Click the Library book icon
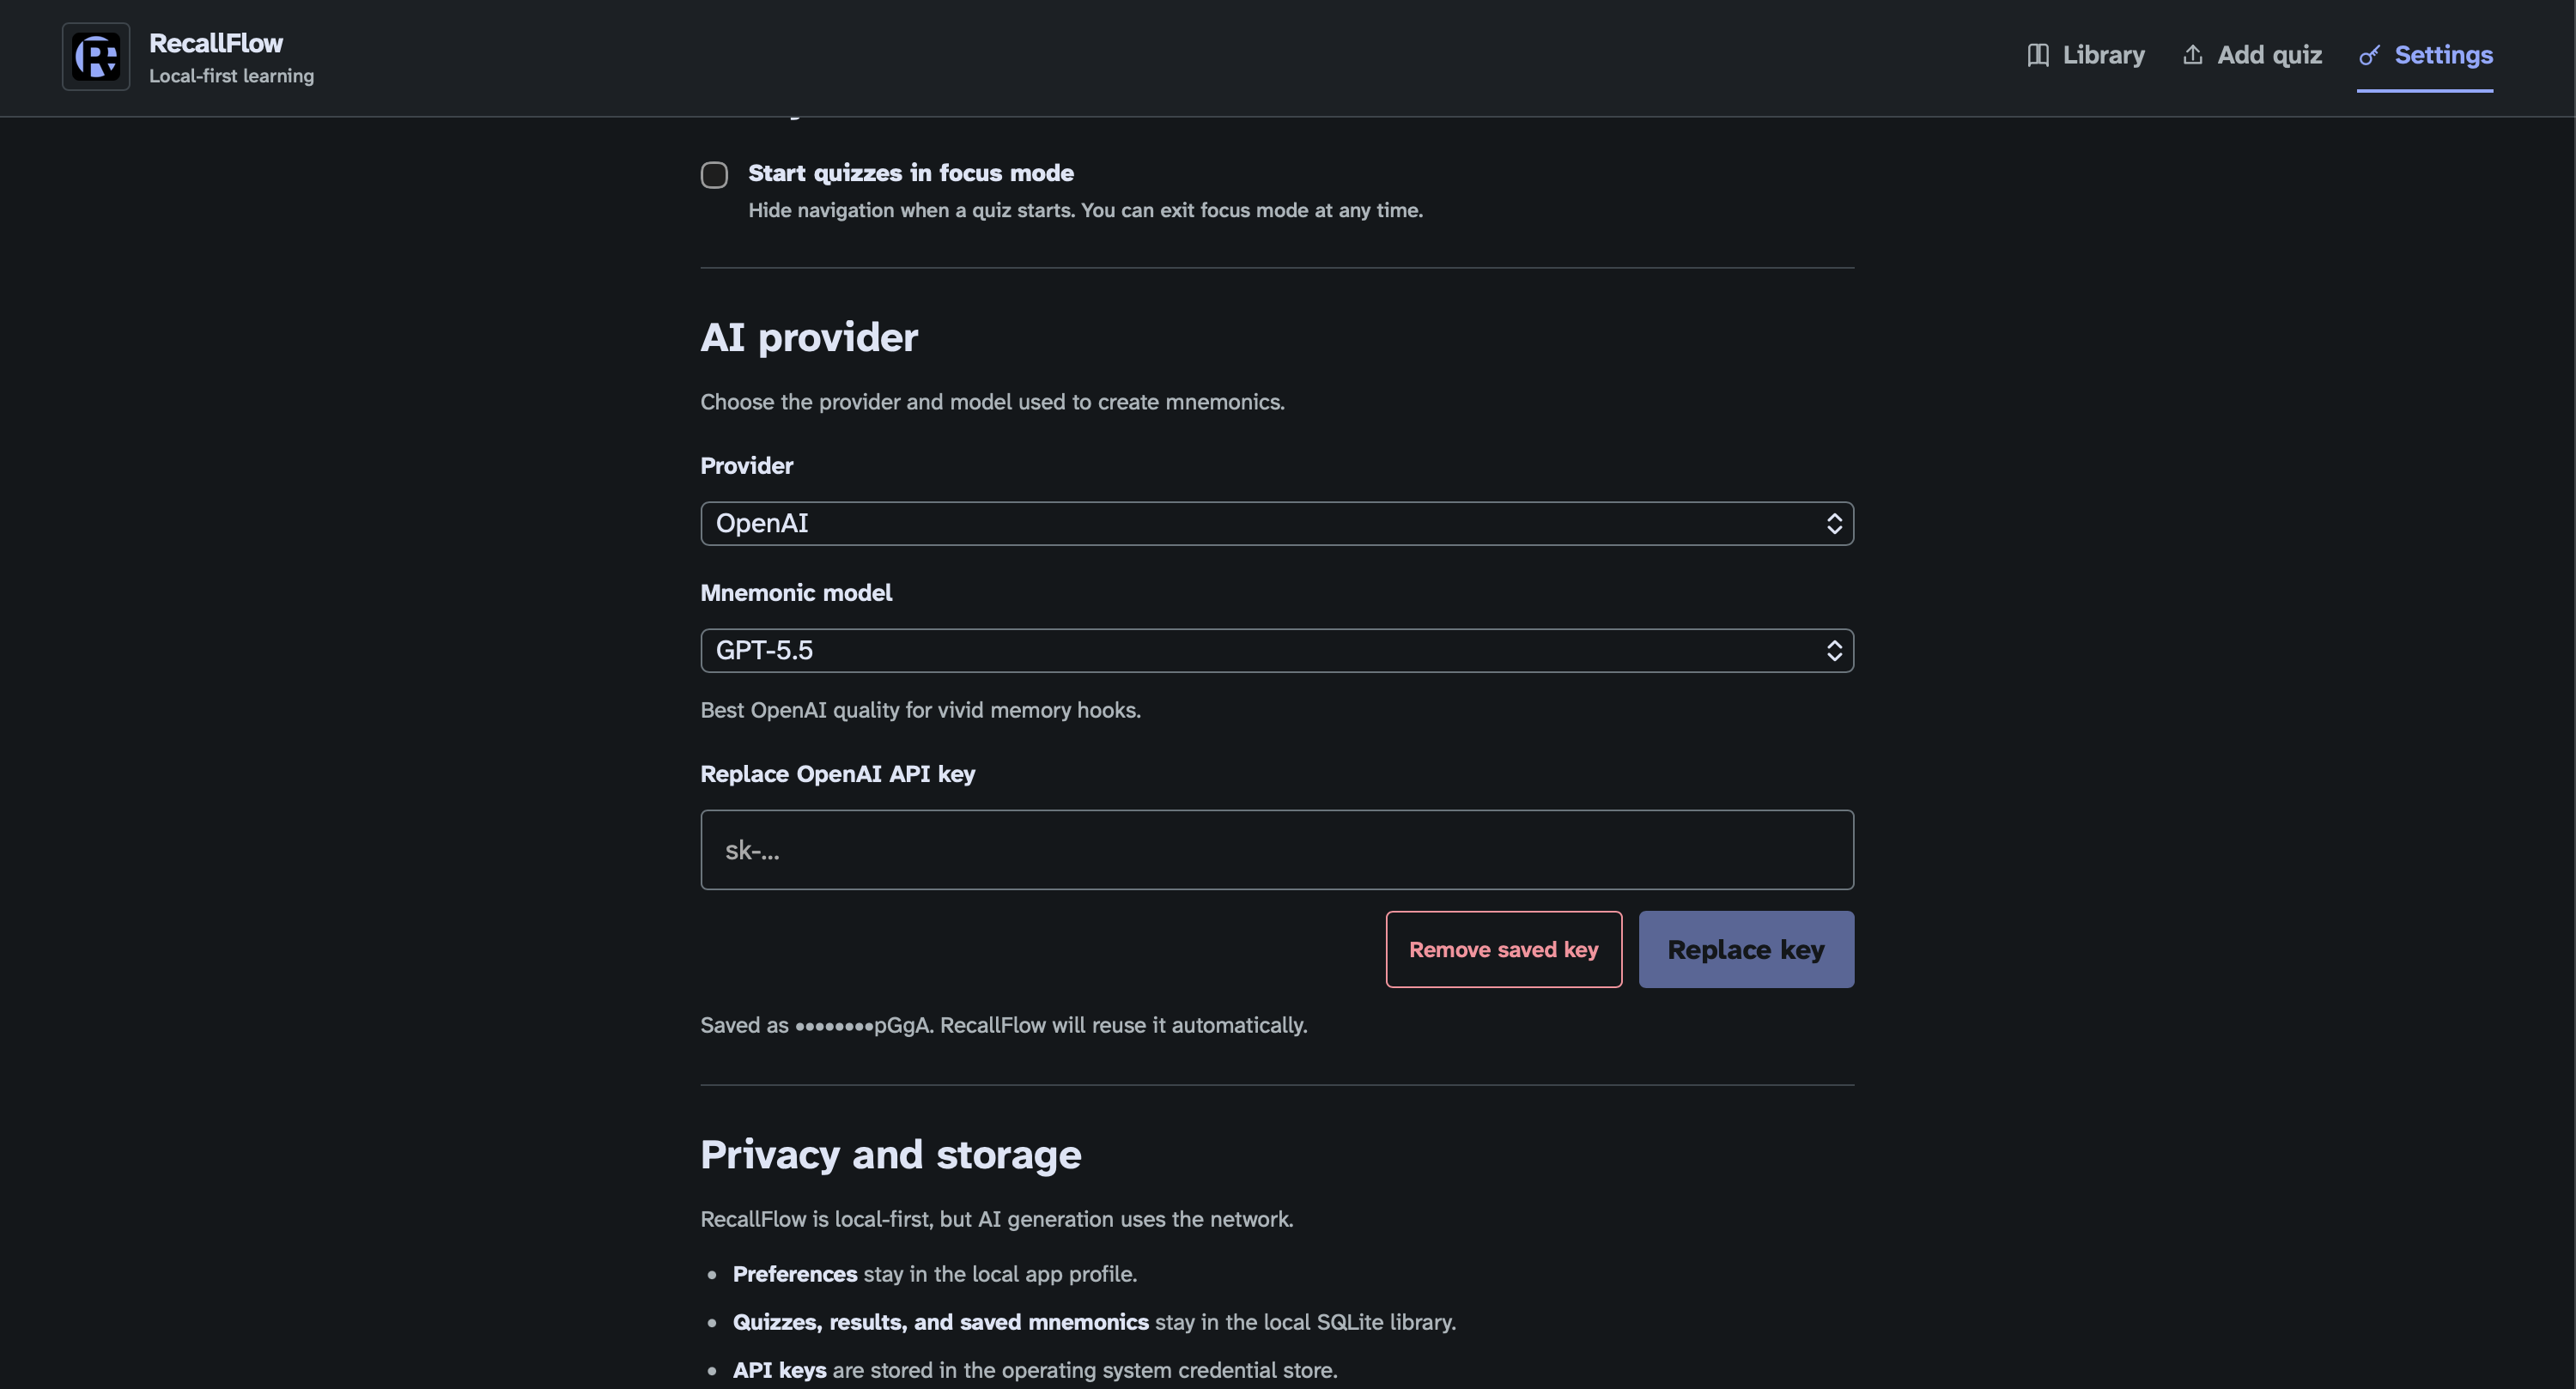Viewport: 2576px width, 1389px height. 2038,55
